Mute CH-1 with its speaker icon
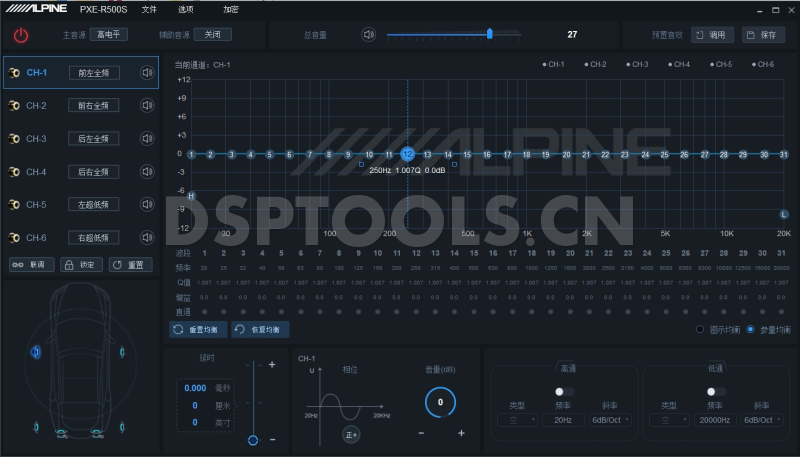The height and width of the screenshot is (457, 800). [x=147, y=73]
